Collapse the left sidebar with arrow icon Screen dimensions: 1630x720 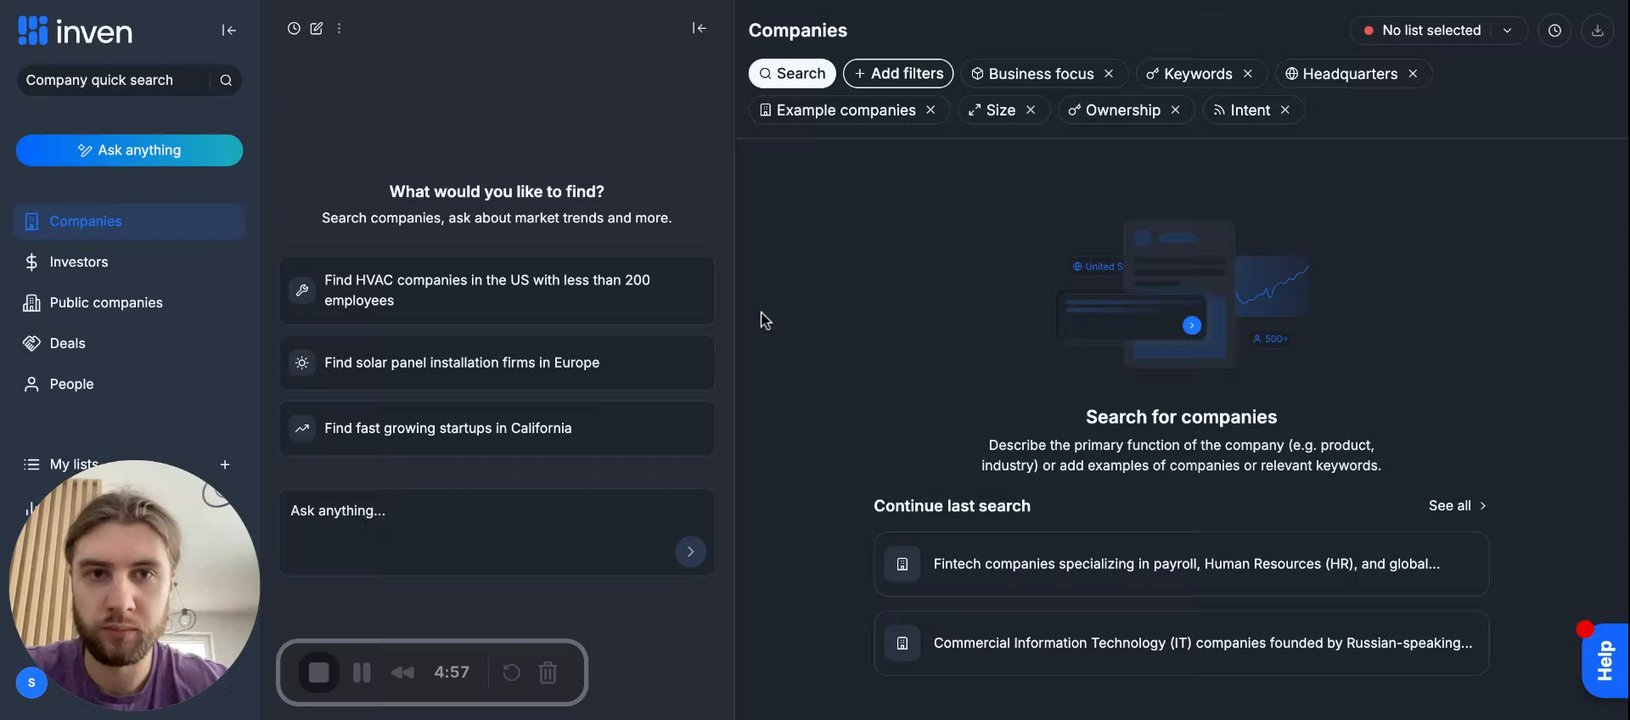(229, 30)
